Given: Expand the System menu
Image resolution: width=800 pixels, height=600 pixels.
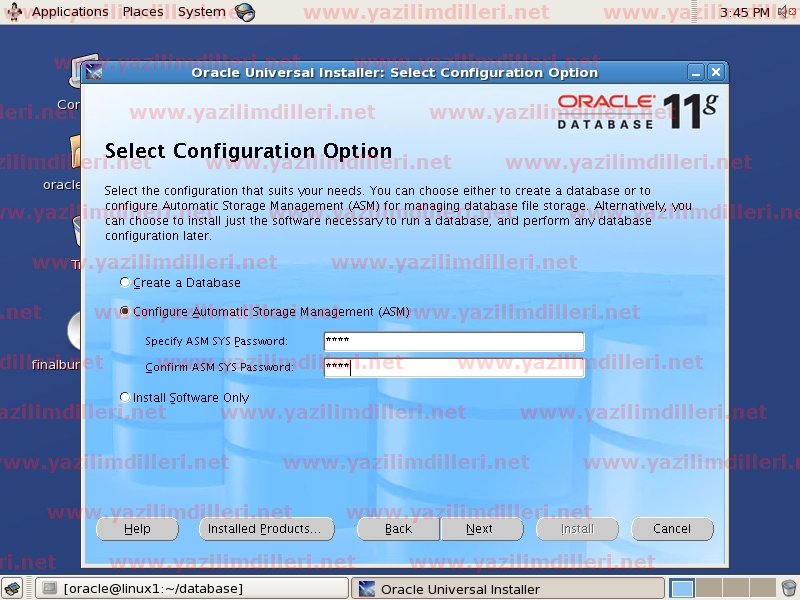Looking at the screenshot, I should [201, 12].
